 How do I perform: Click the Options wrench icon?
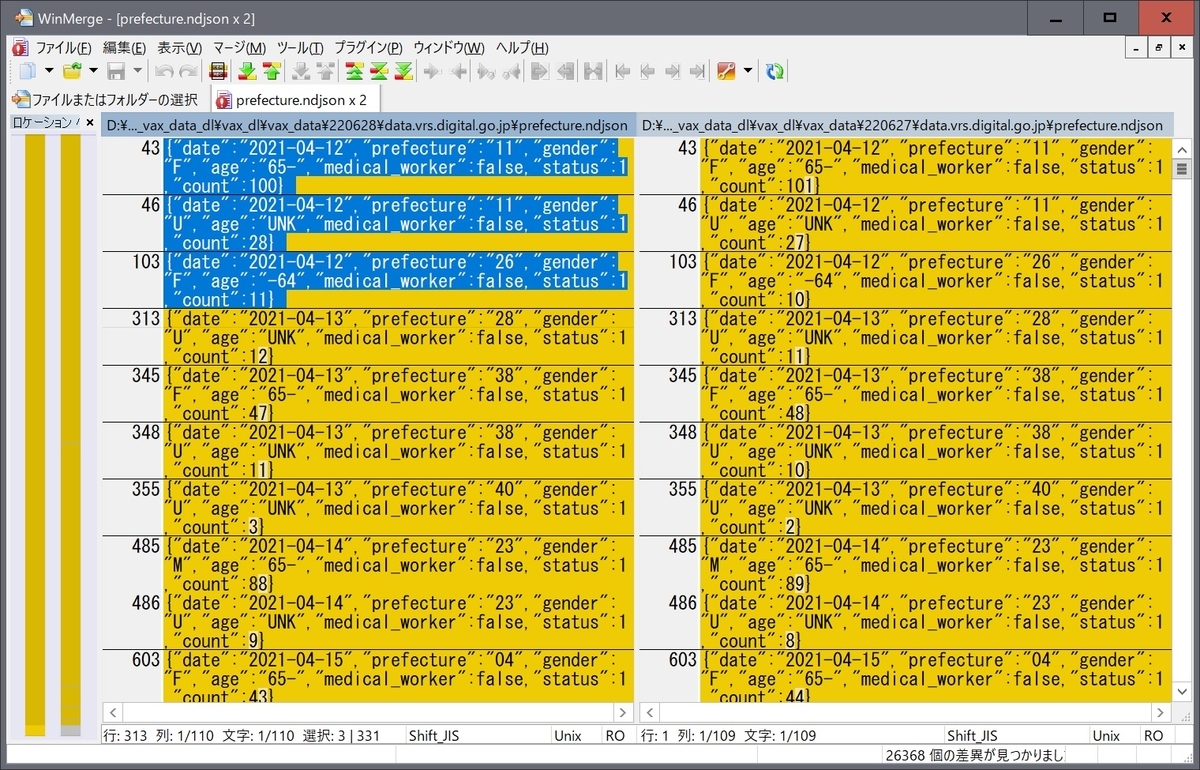tap(725, 71)
